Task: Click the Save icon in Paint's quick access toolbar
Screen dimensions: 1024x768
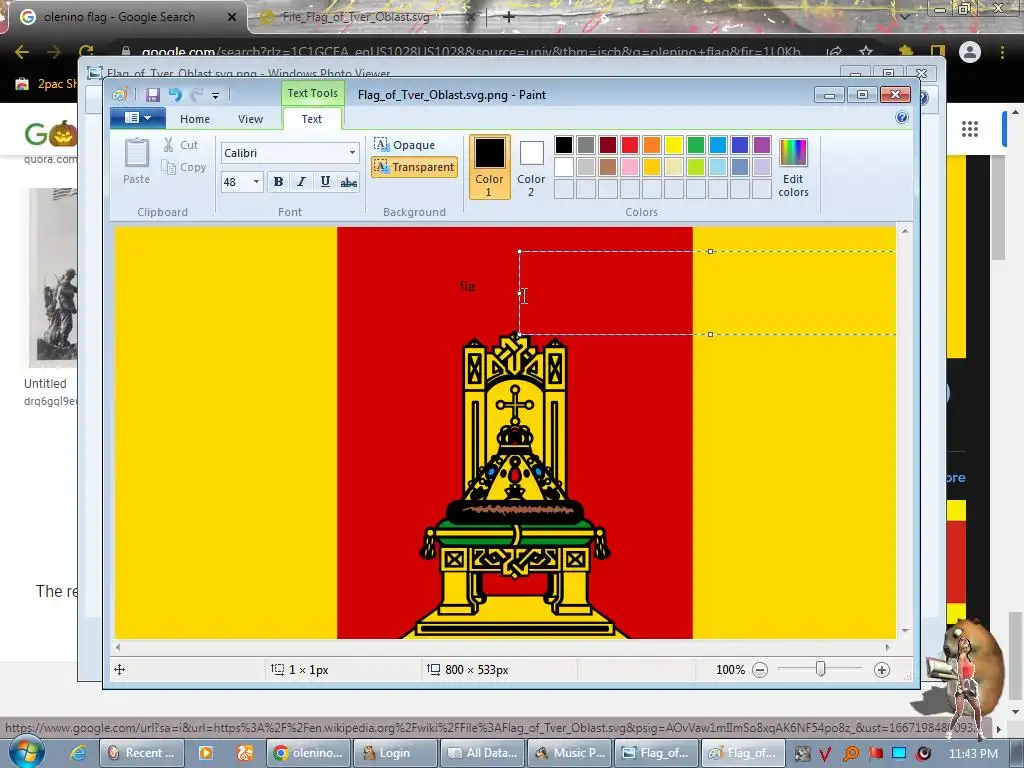Action: point(152,95)
